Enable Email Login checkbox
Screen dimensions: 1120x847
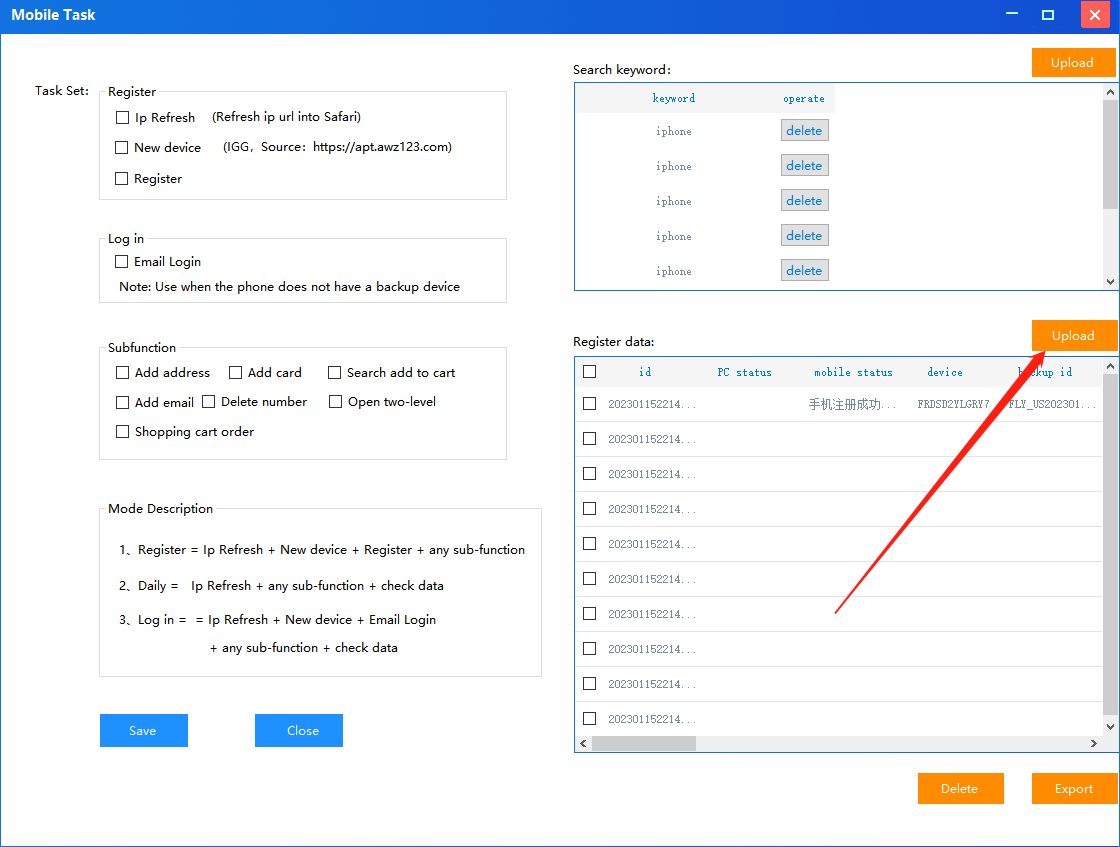121,261
